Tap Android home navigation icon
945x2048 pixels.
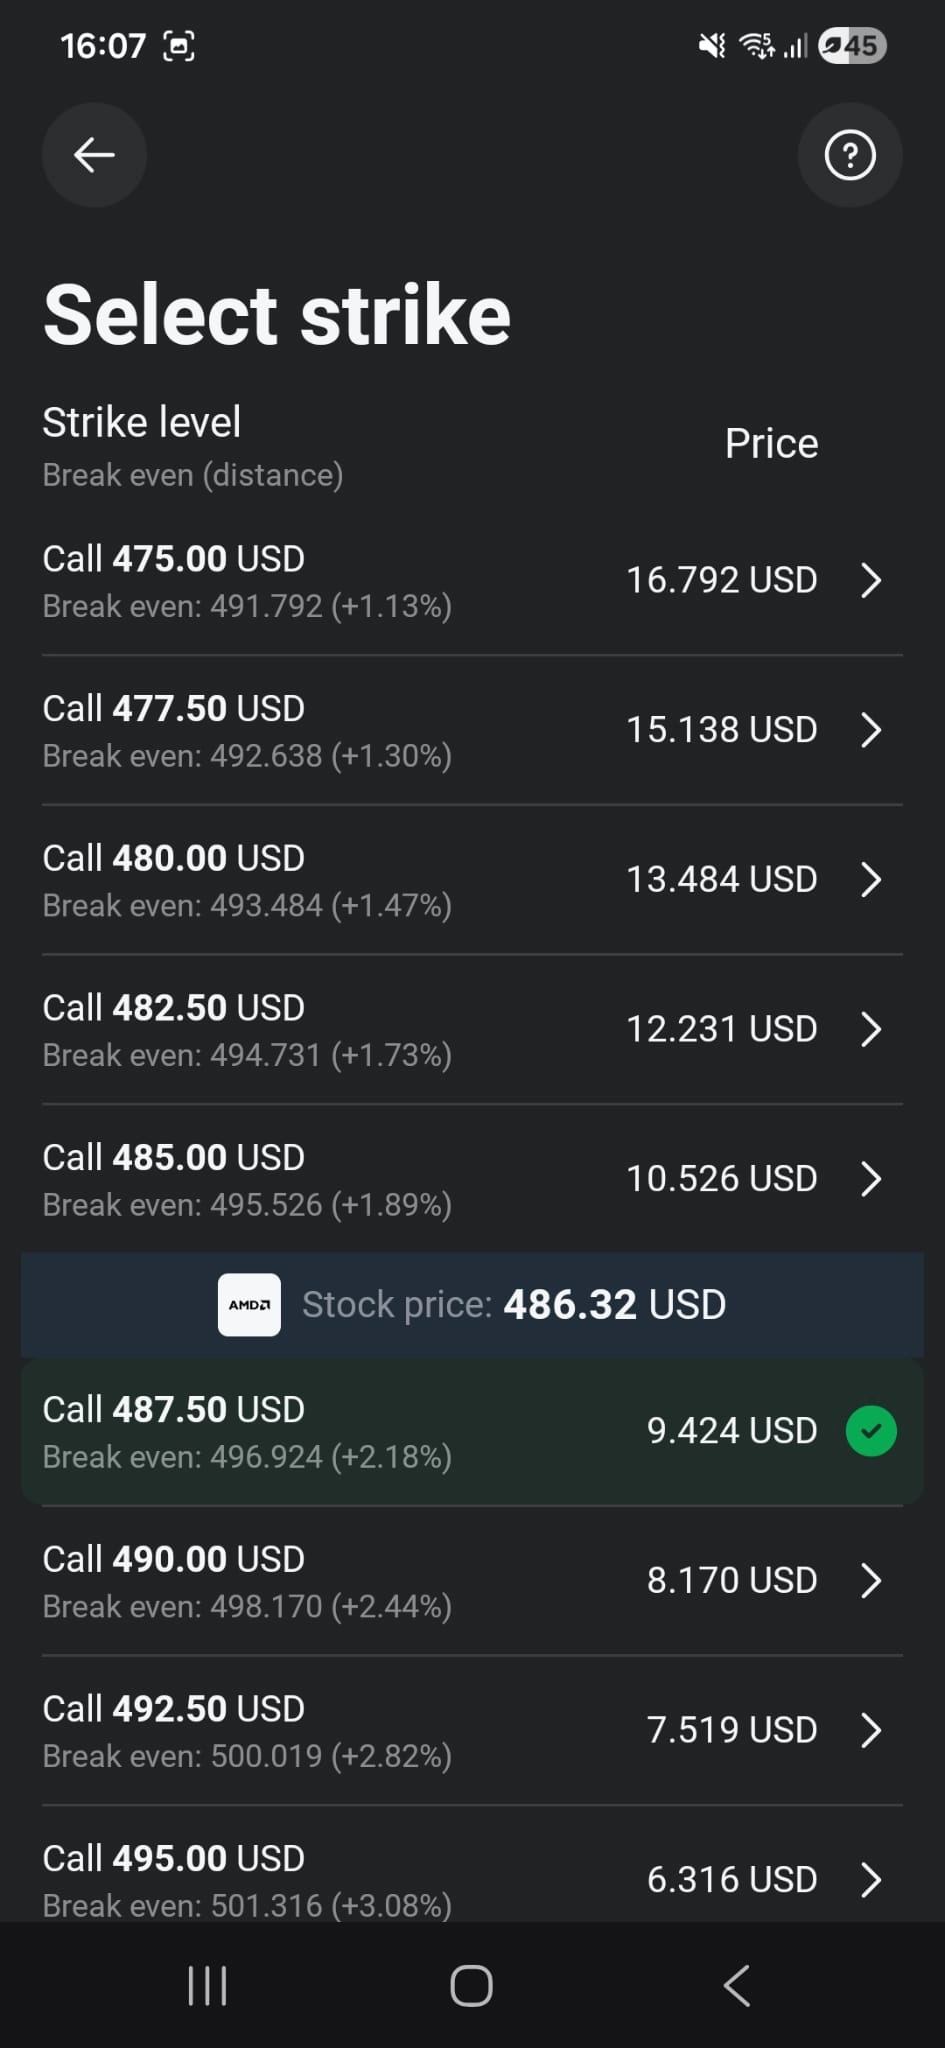pyautogui.click(x=472, y=1985)
